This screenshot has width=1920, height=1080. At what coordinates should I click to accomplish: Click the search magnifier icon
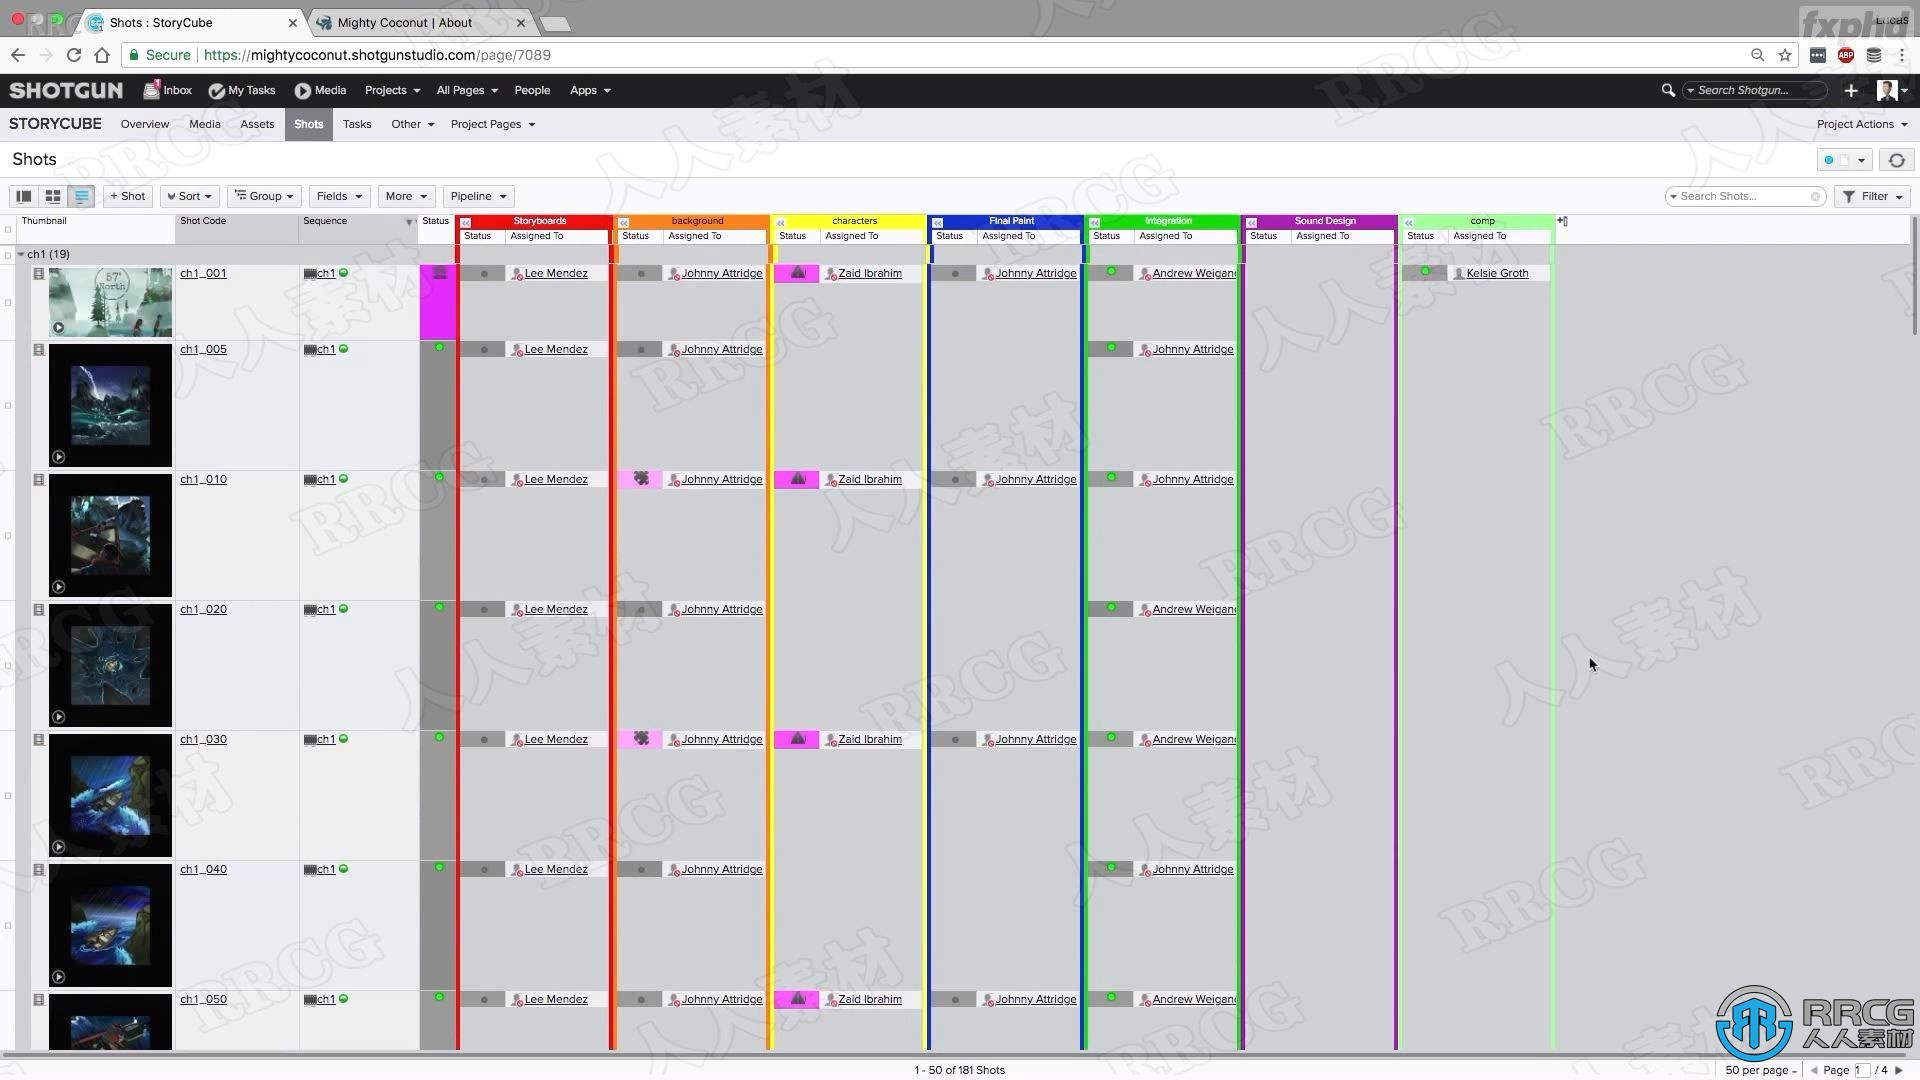point(1669,90)
